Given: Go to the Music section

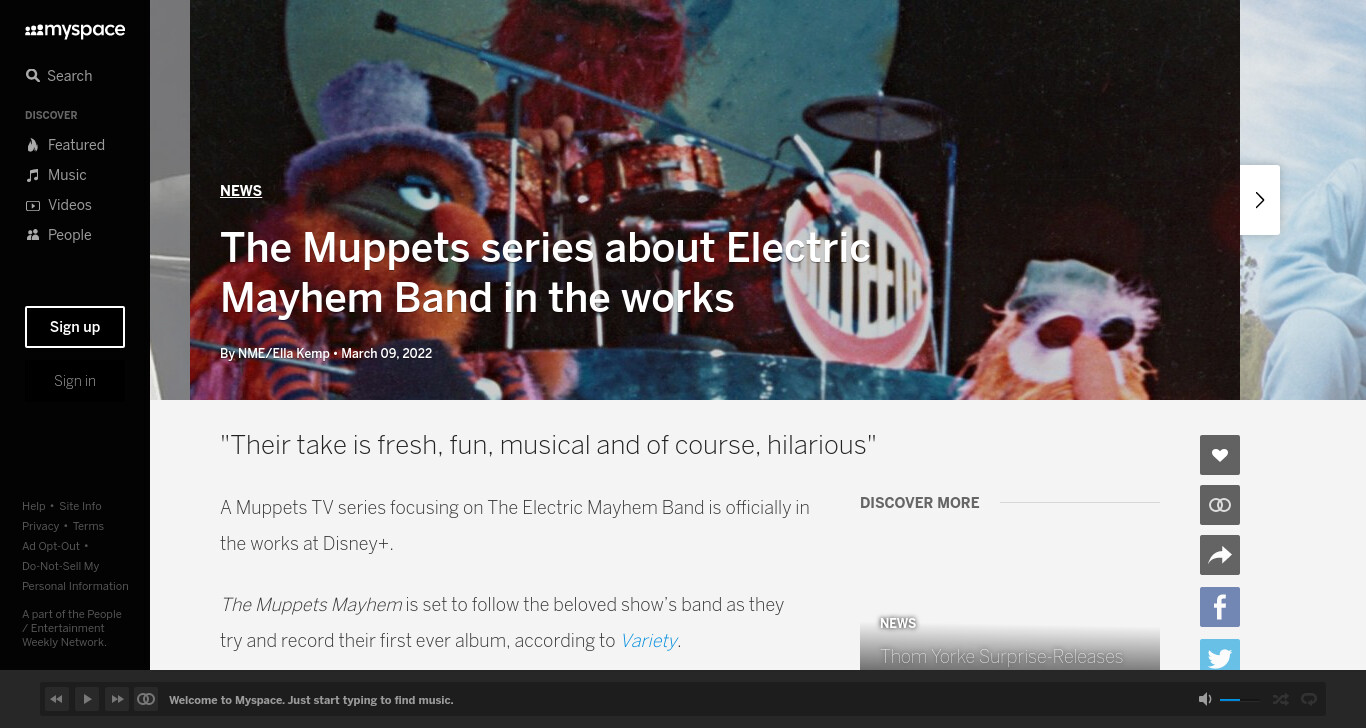Looking at the screenshot, I should pos(56,175).
